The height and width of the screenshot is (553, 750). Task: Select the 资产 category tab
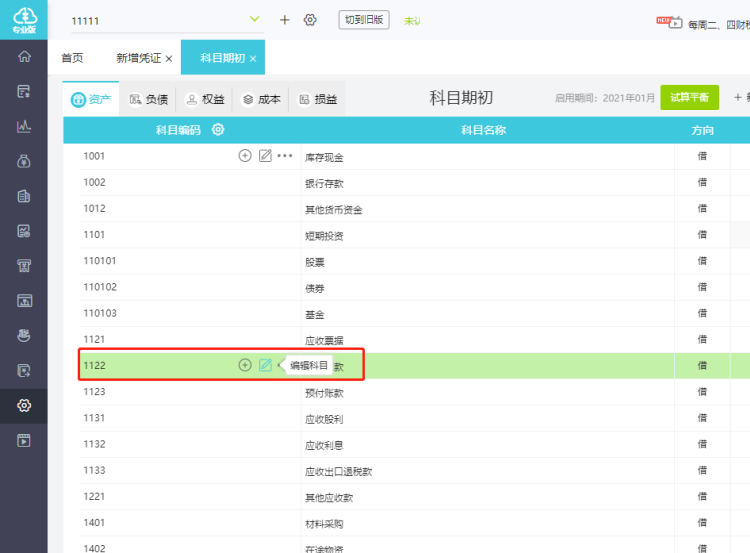tap(91, 99)
